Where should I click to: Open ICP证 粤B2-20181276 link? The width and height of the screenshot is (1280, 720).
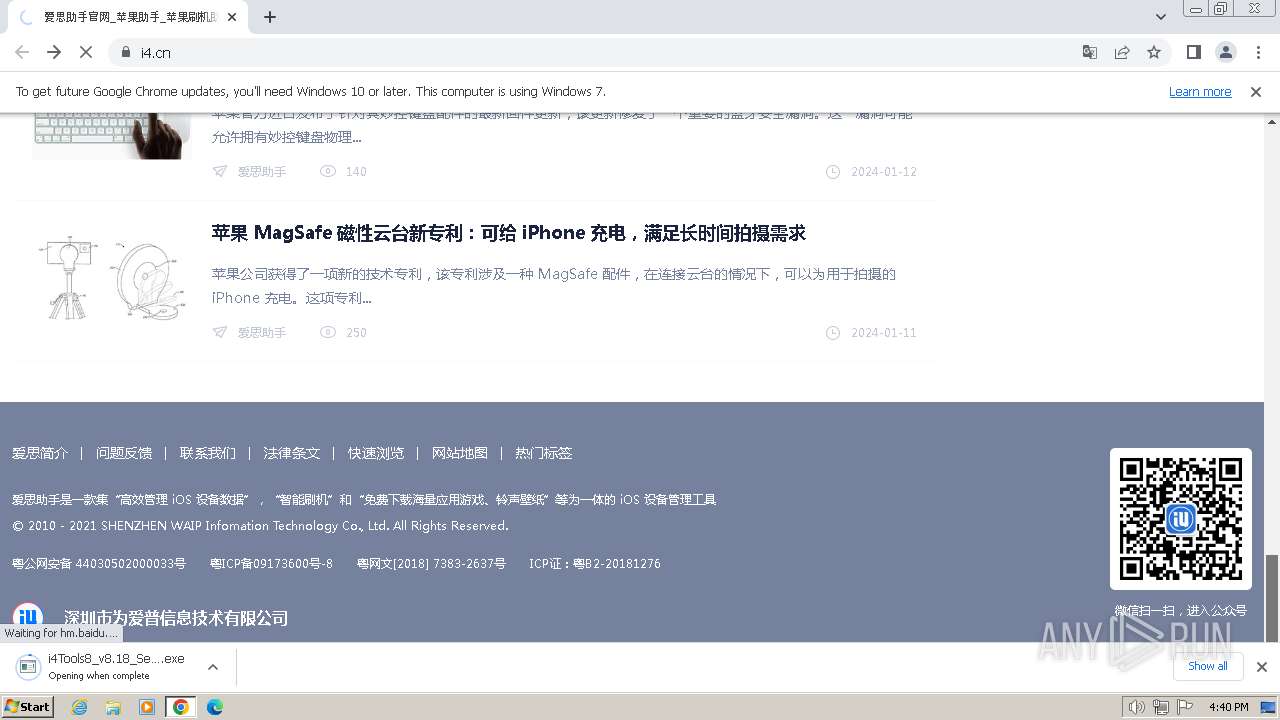pyautogui.click(x=595, y=564)
